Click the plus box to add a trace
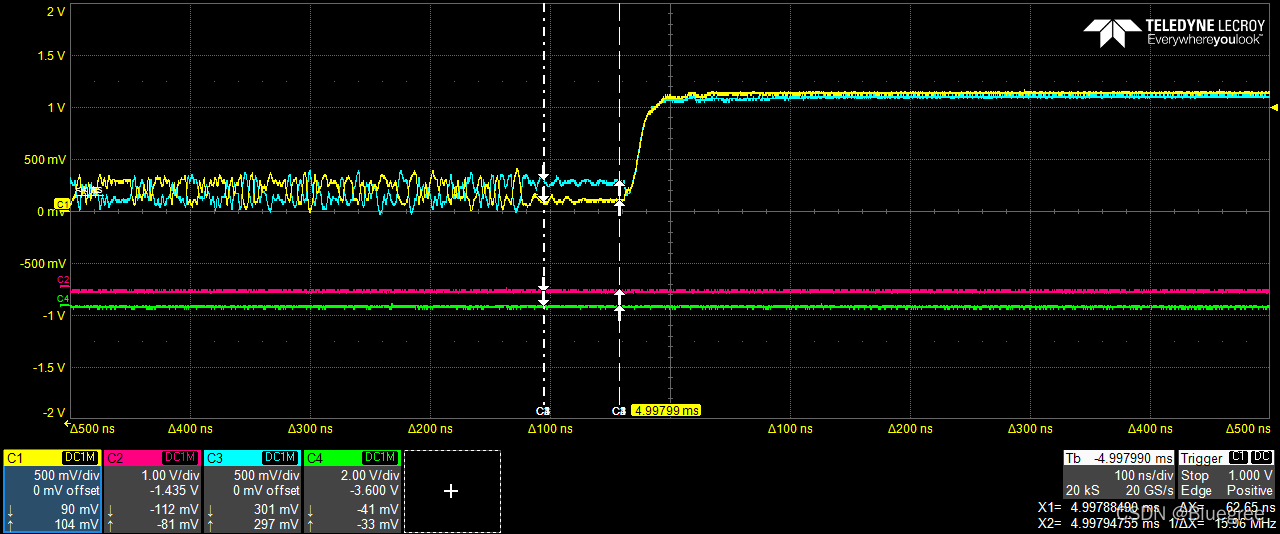Image resolution: width=1280 pixels, height=534 pixels. point(451,491)
